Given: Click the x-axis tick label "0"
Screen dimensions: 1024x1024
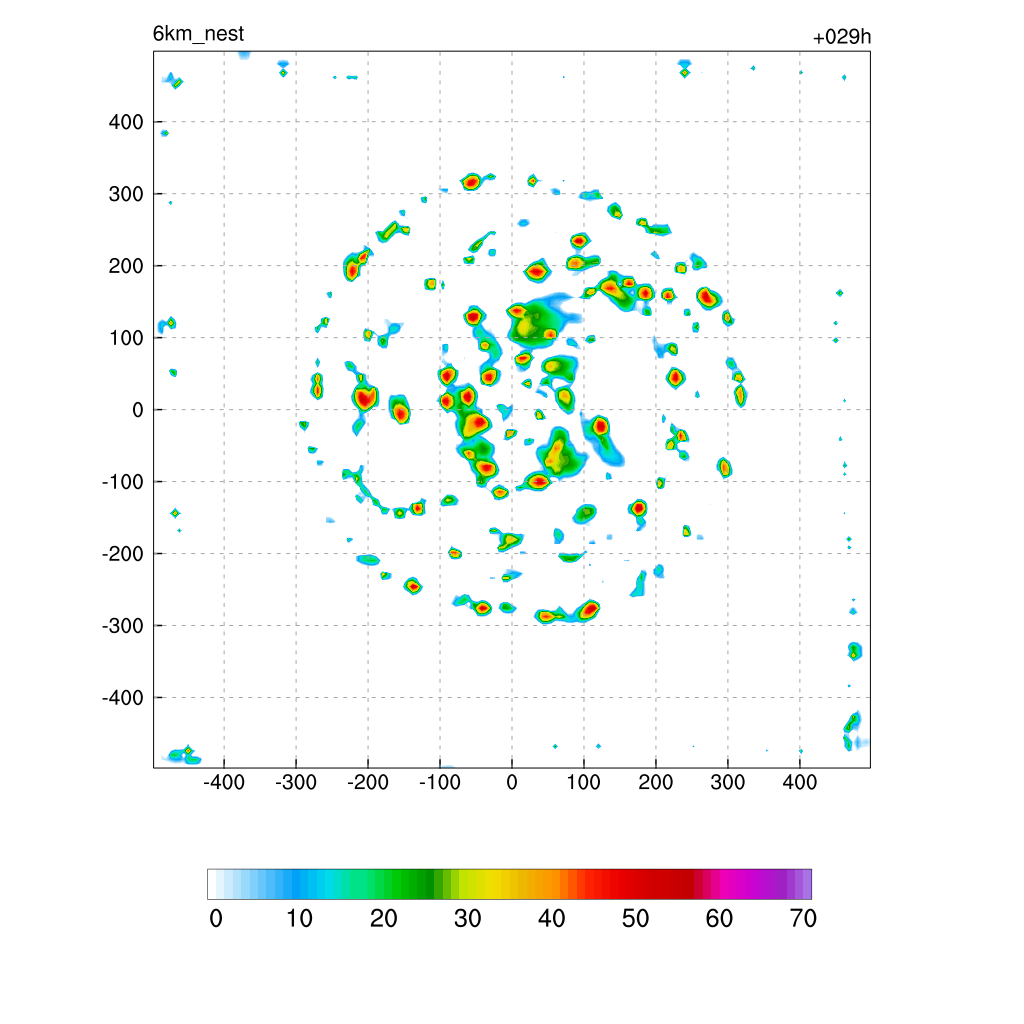Looking at the screenshot, I should coord(512,782).
